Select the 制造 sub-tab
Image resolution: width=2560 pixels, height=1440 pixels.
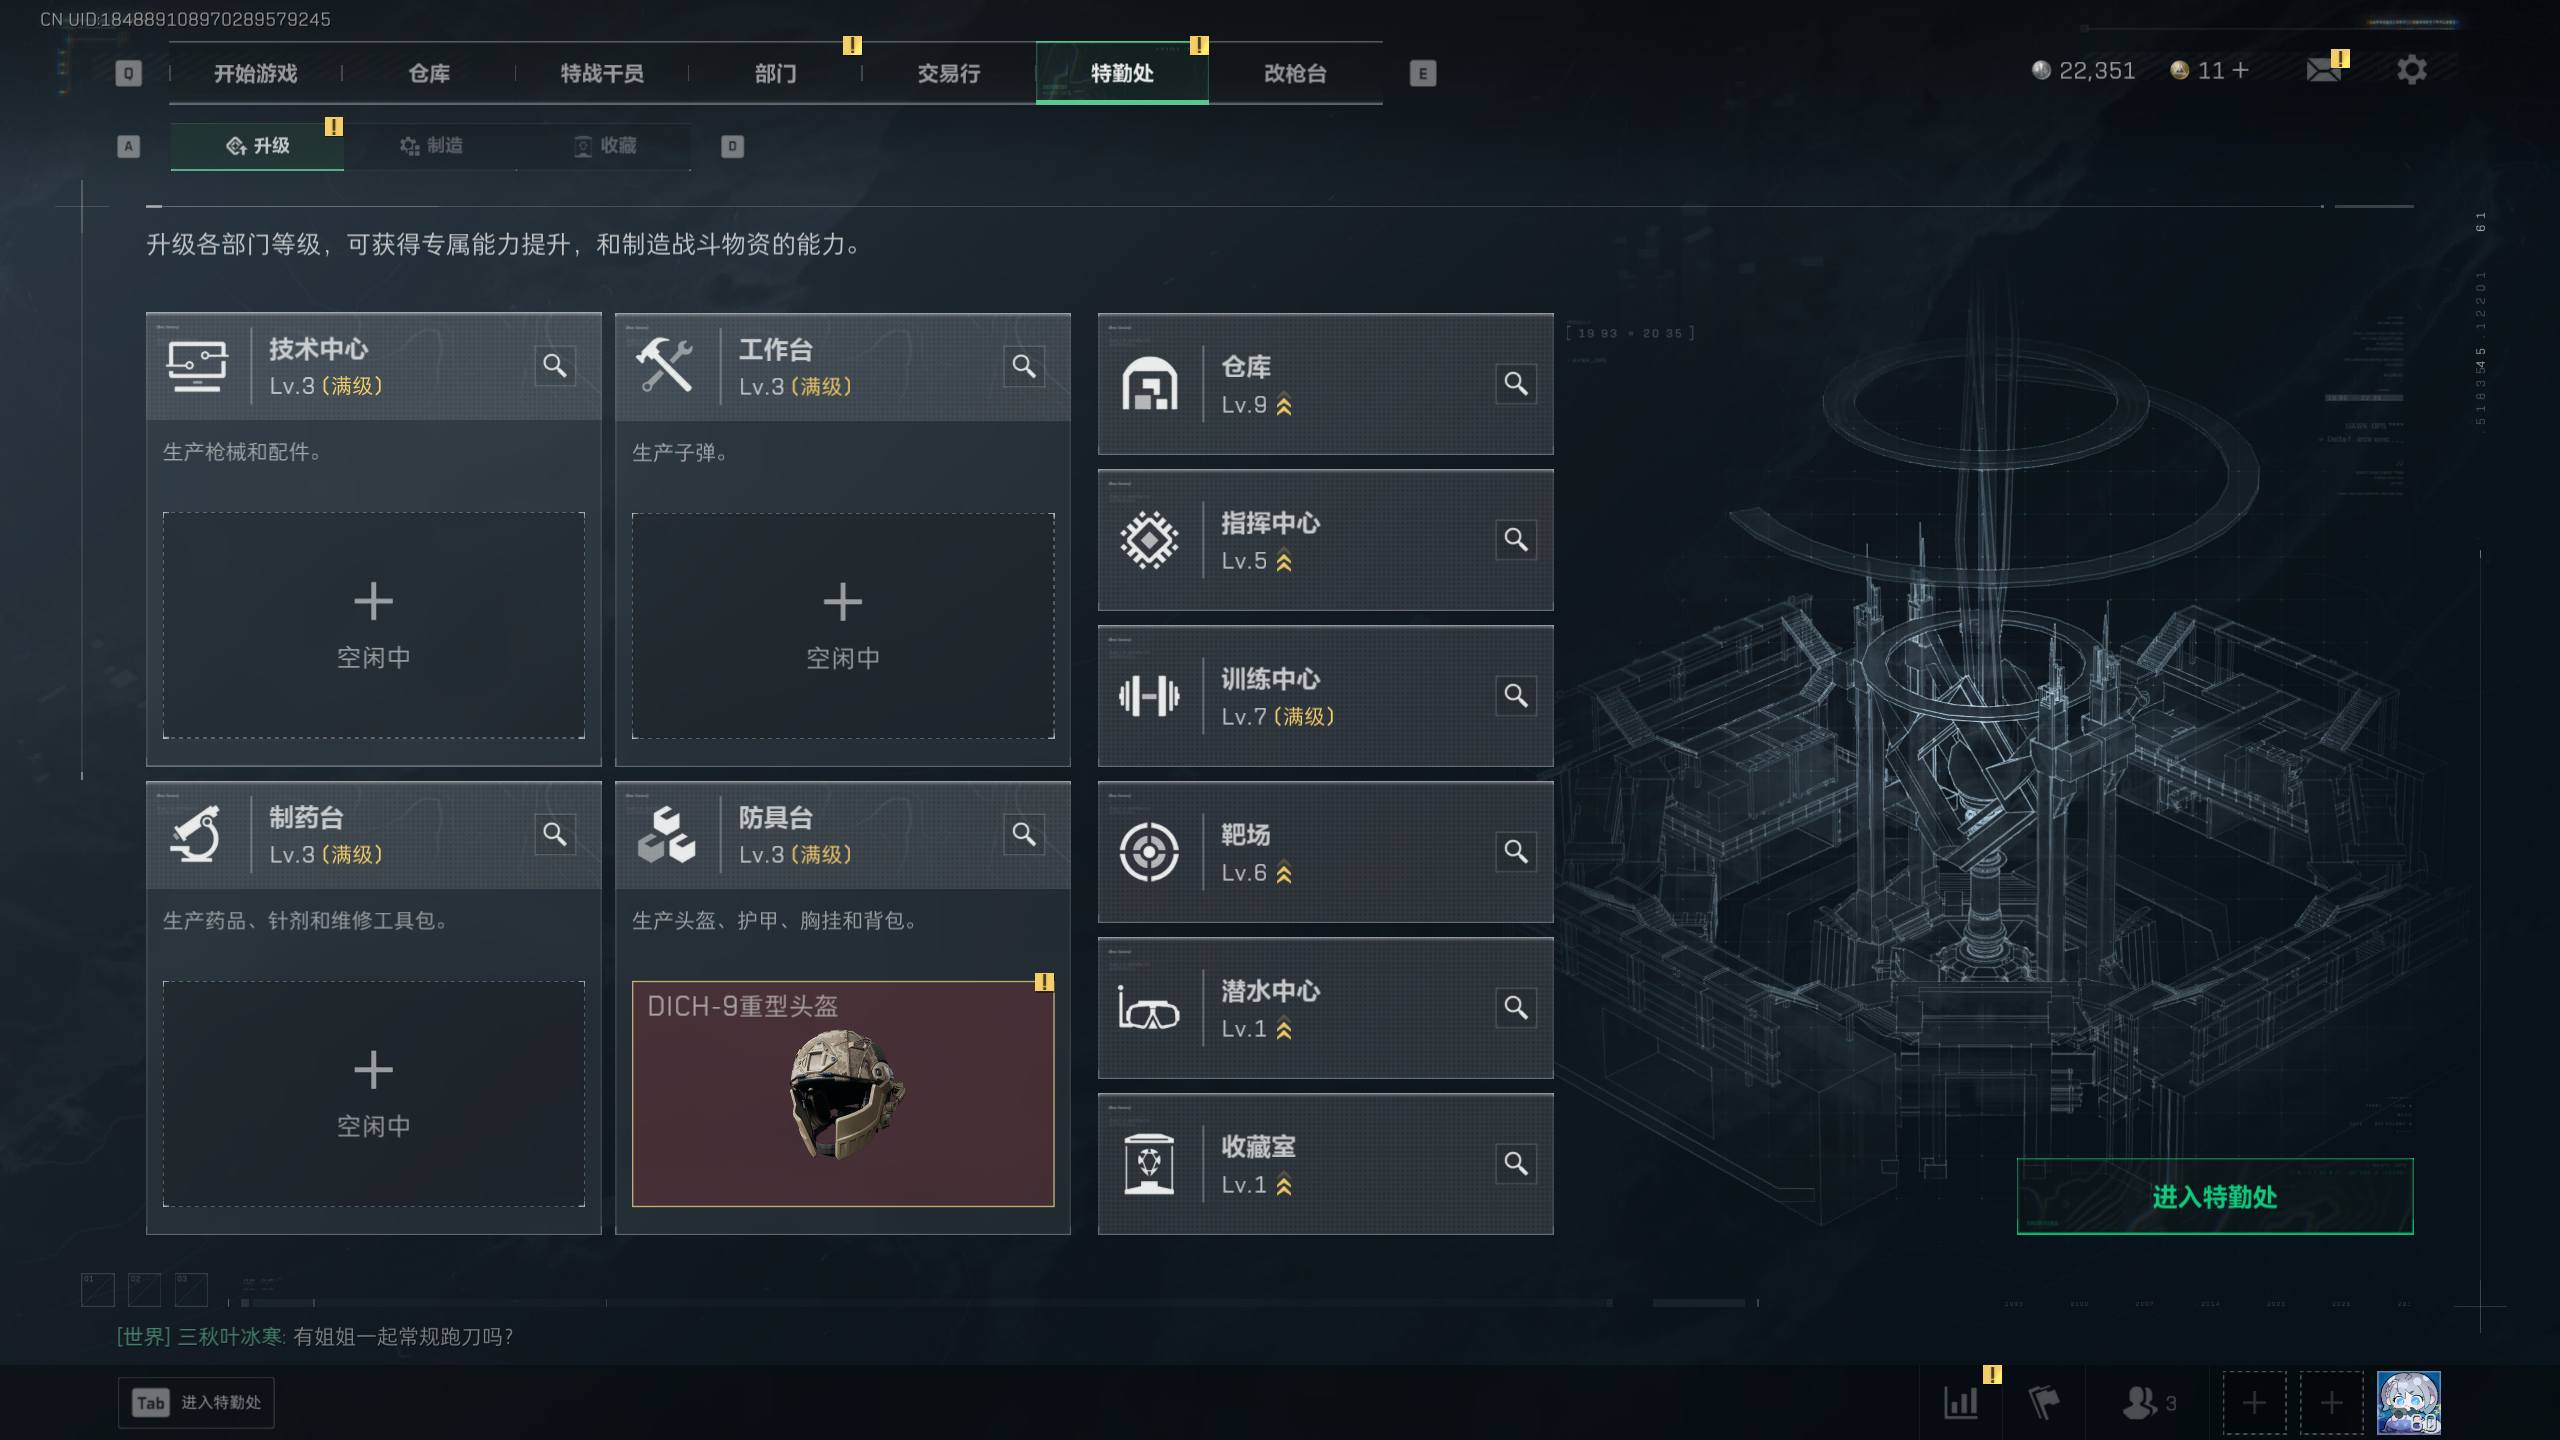coord(431,146)
